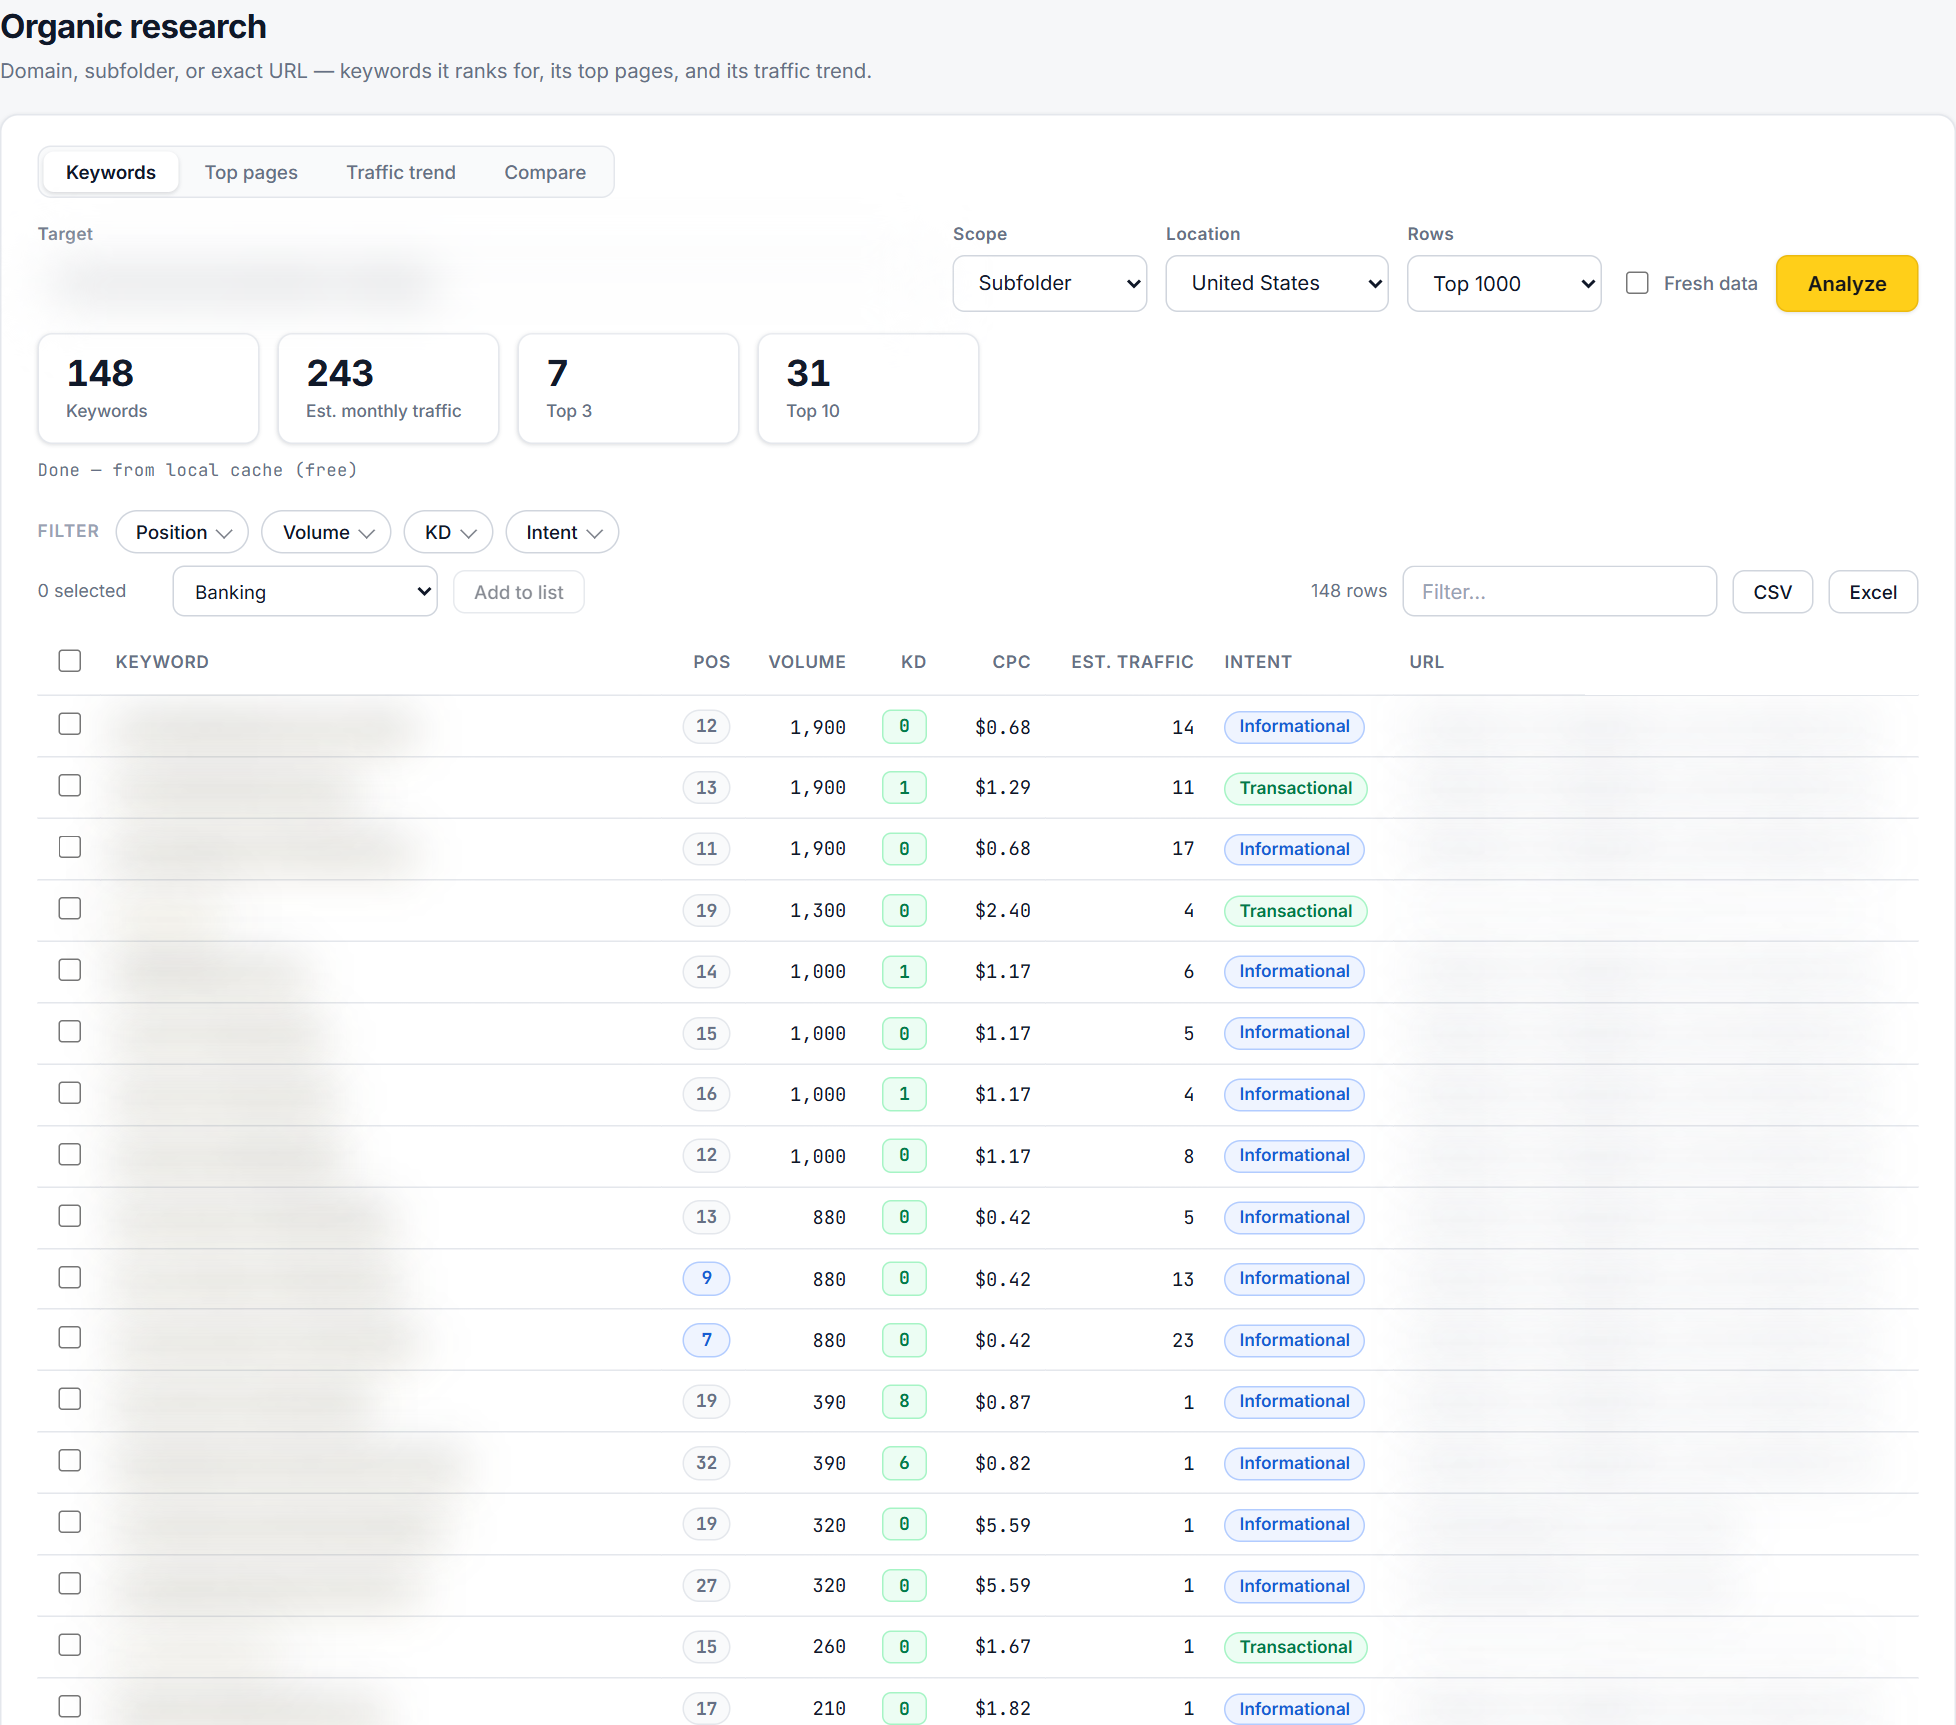Sort by the POS column header
1956x1725 pixels.
pyautogui.click(x=711, y=662)
